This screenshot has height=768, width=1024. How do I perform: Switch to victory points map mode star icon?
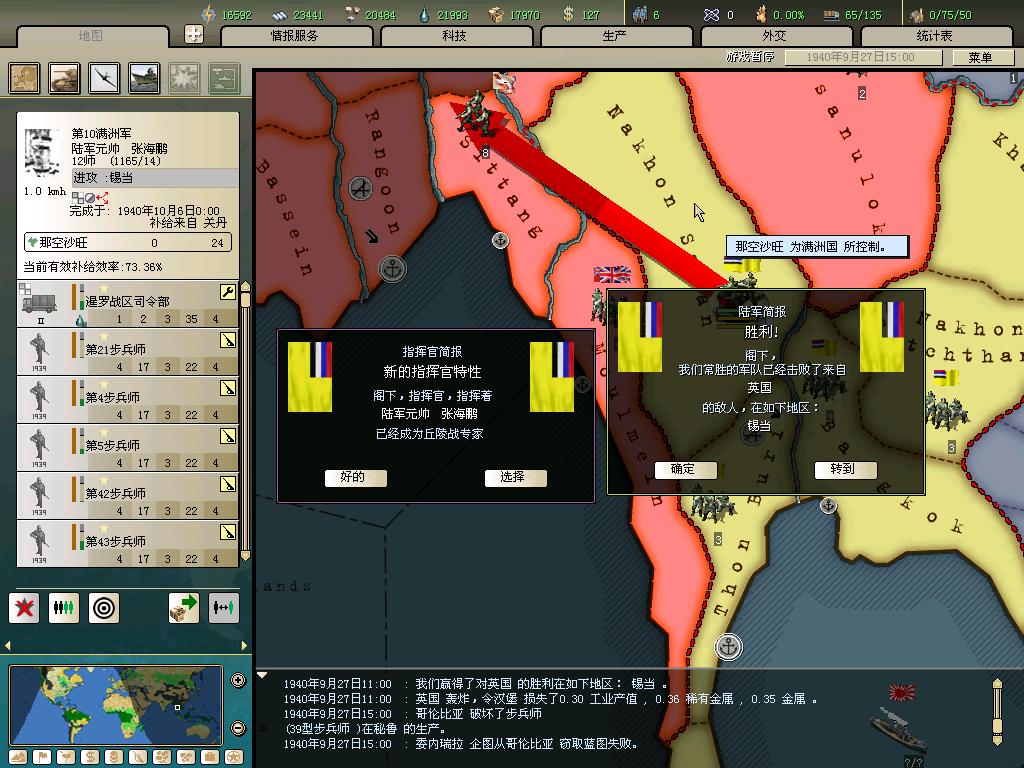point(234,758)
